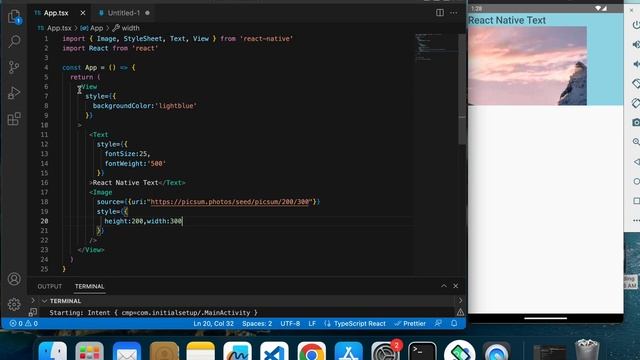Switch to the Untitled-1 tab
Screen dimensions: 640x360
pyautogui.click(x=124, y=13)
